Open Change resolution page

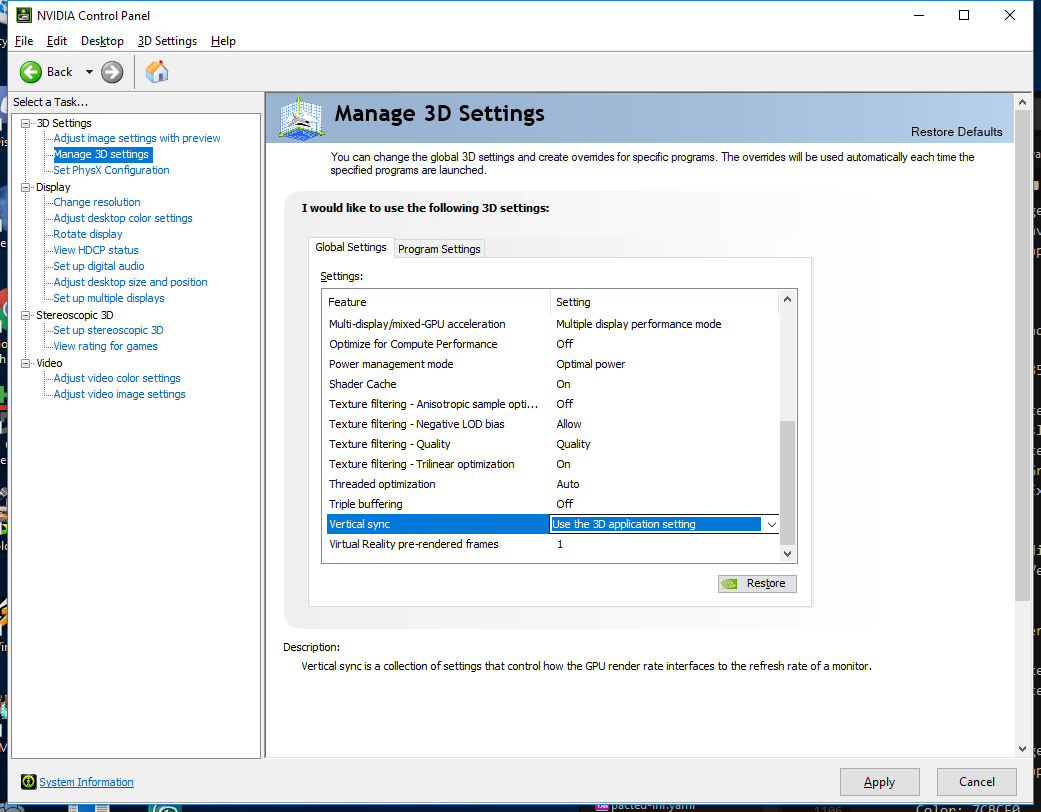point(97,202)
